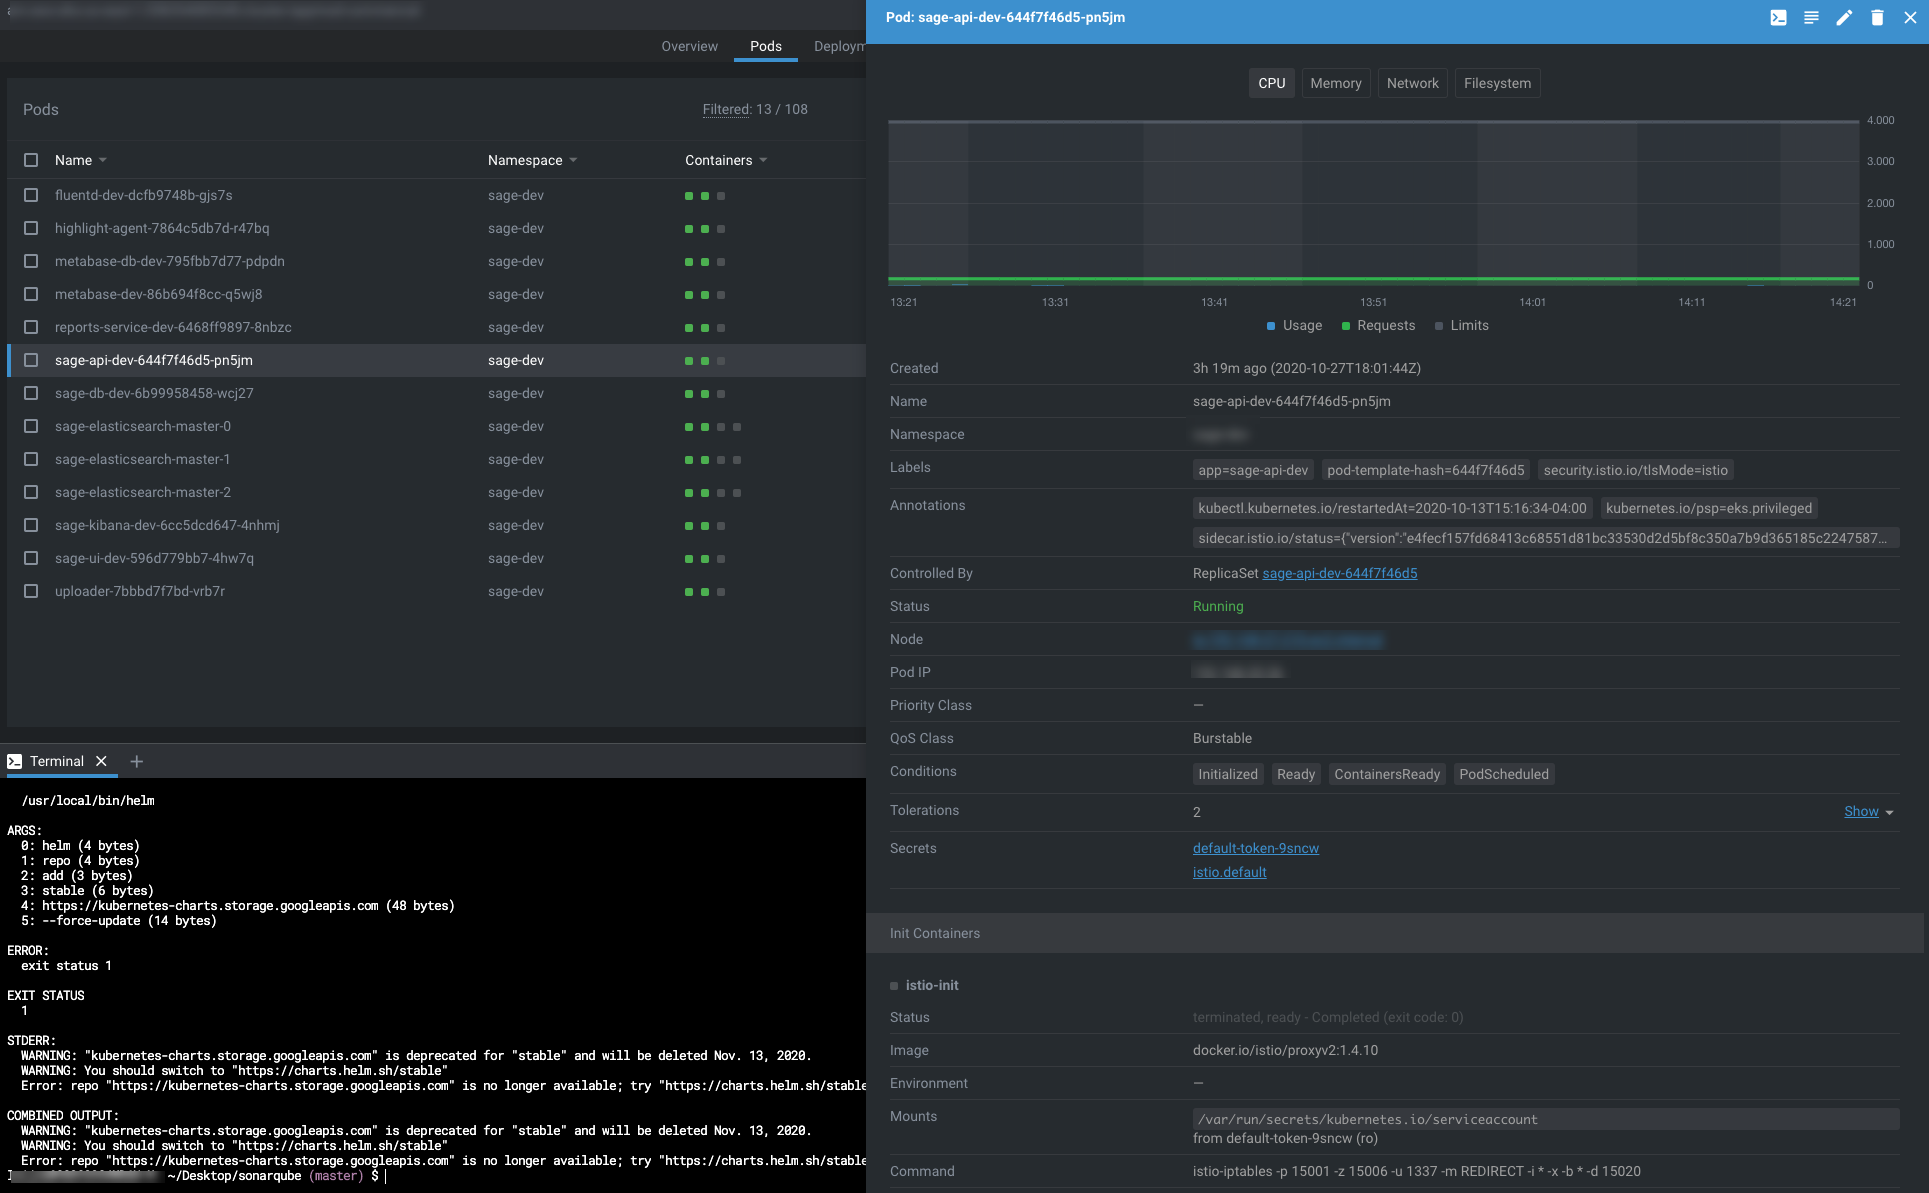Select the CPU metrics tab
Image resolution: width=1929 pixels, height=1193 pixels.
tap(1271, 83)
